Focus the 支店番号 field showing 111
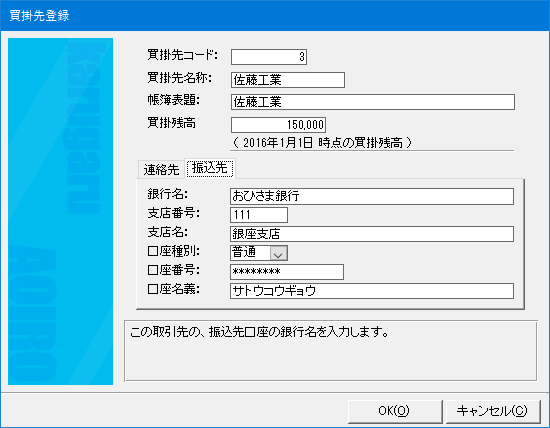The height and width of the screenshot is (428, 550). [259, 215]
